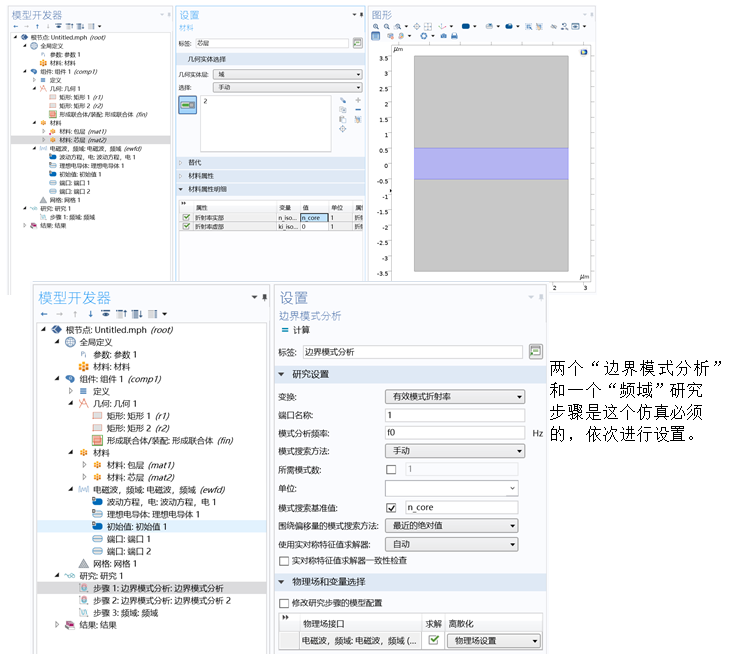Click zoom in icon in Graphics toolbar

tap(376, 26)
